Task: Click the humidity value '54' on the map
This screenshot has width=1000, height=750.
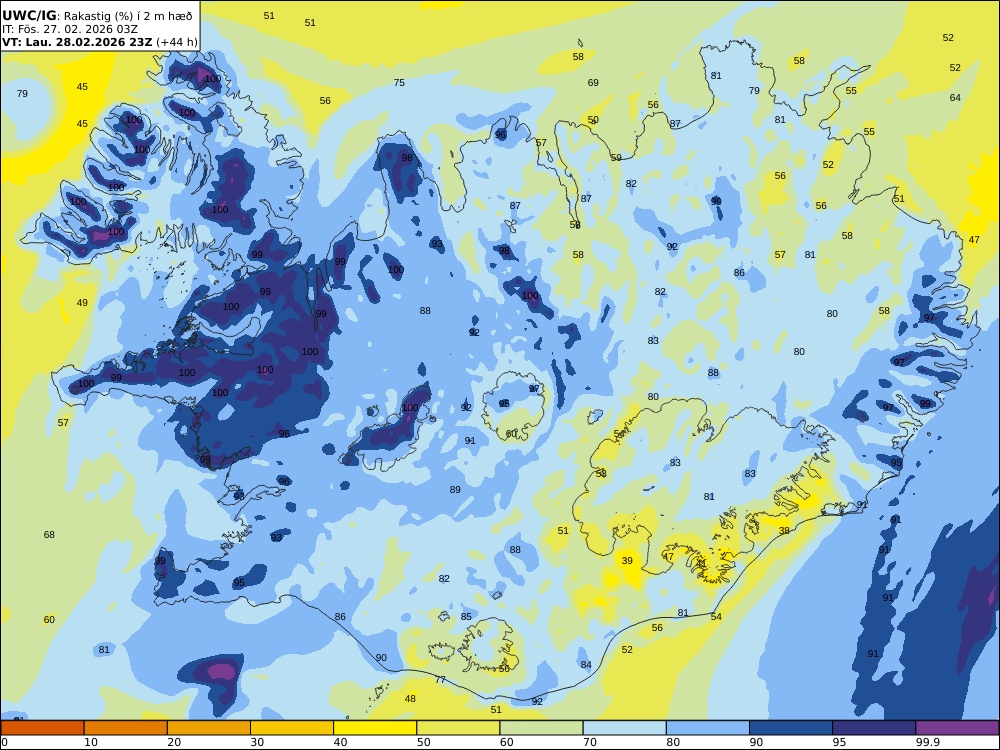Action: coord(716,617)
